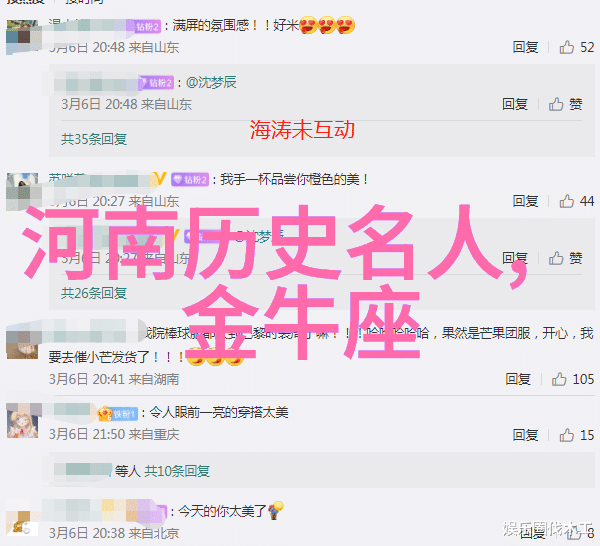
Task: Open avatar of the 今天的你太美了 commenter
Action: point(23,523)
